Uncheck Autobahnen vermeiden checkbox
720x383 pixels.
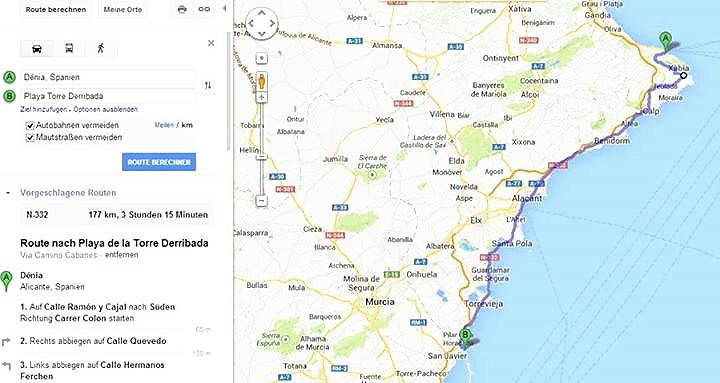pyautogui.click(x=30, y=125)
